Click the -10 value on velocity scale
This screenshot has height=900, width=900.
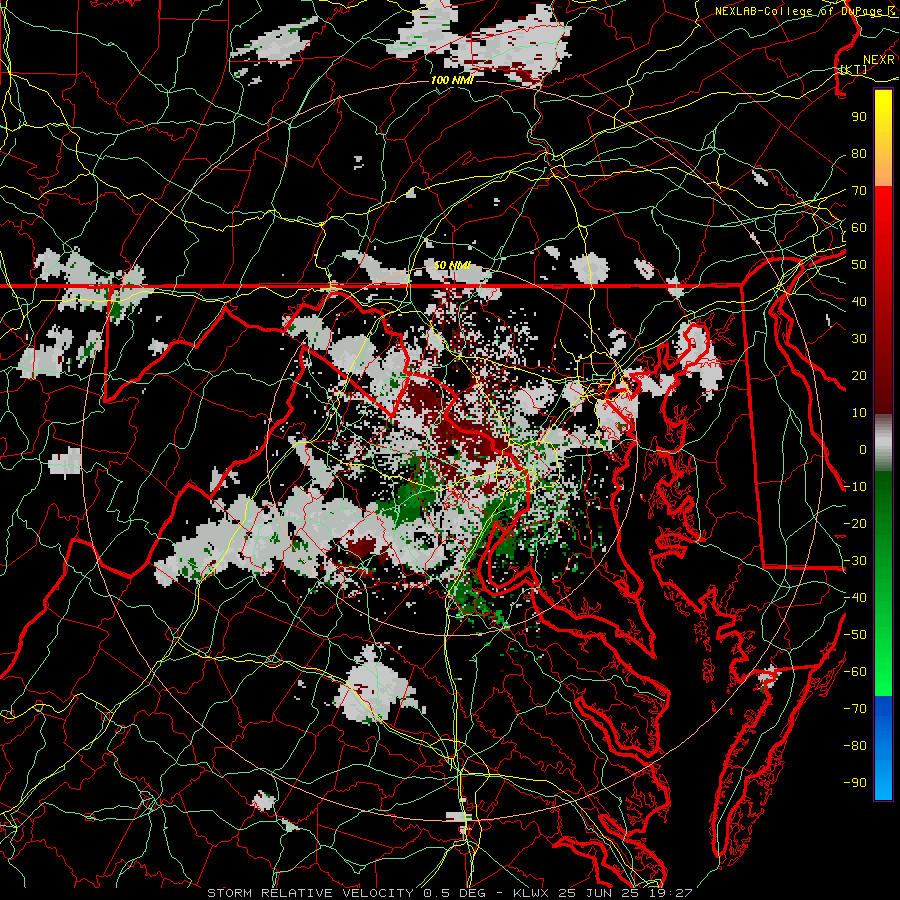click(x=855, y=487)
